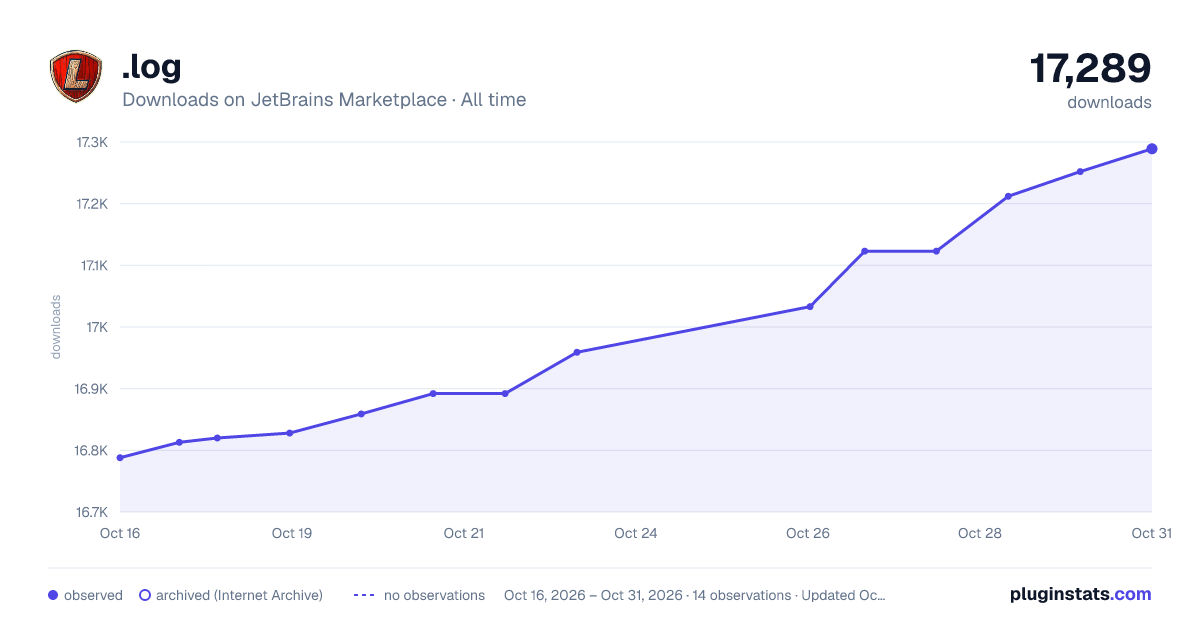The height and width of the screenshot is (630, 1200).
Task: Click the 'observed' legend label
Action: [93, 595]
